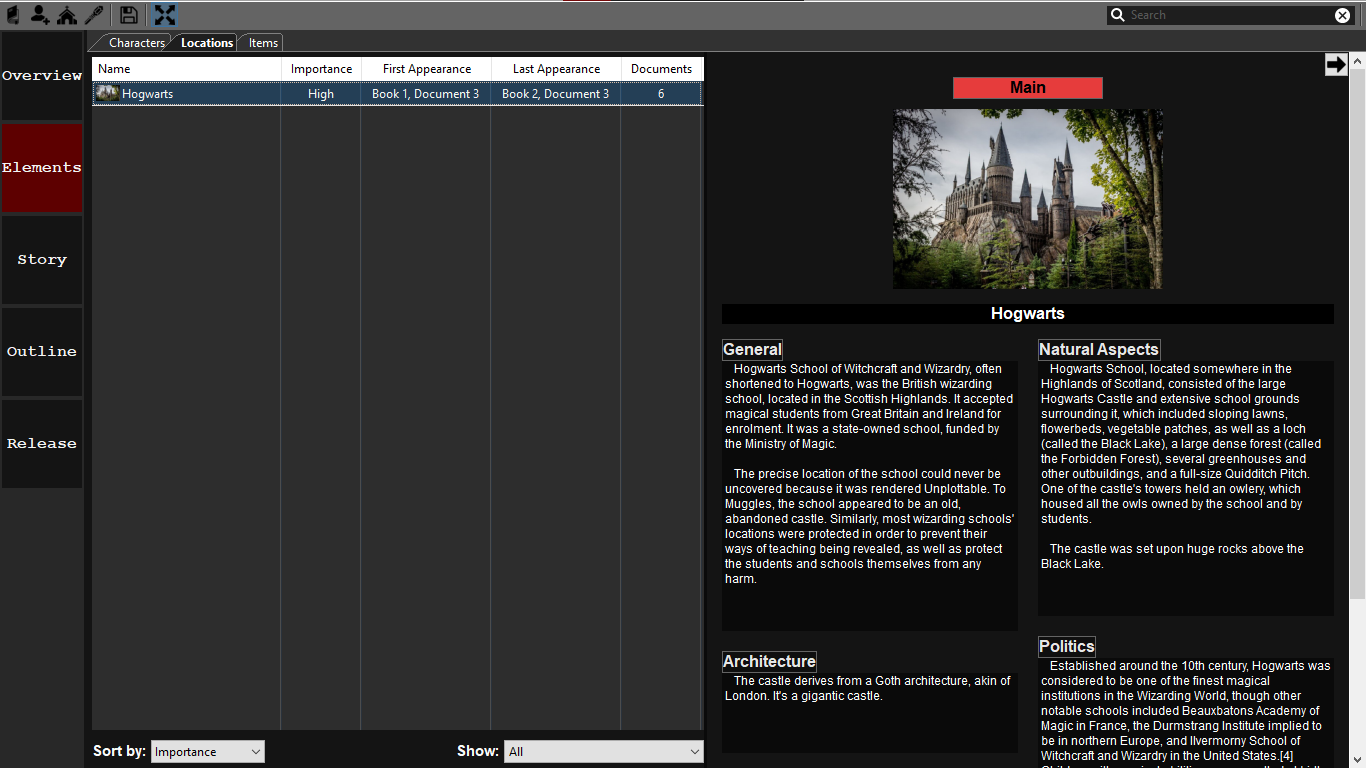Open the Show All dropdown
The width and height of the screenshot is (1366, 768).
pos(604,751)
